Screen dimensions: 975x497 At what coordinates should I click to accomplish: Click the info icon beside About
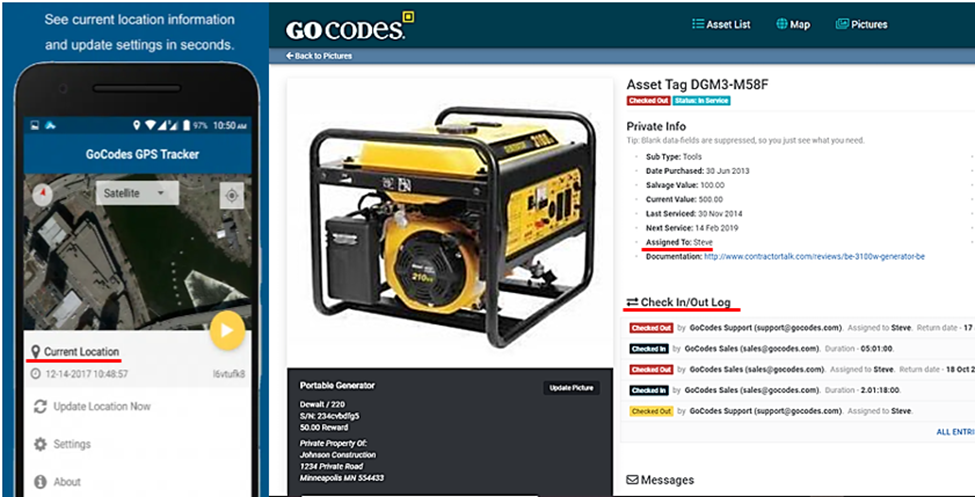pyautogui.click(x=40, y=481)
